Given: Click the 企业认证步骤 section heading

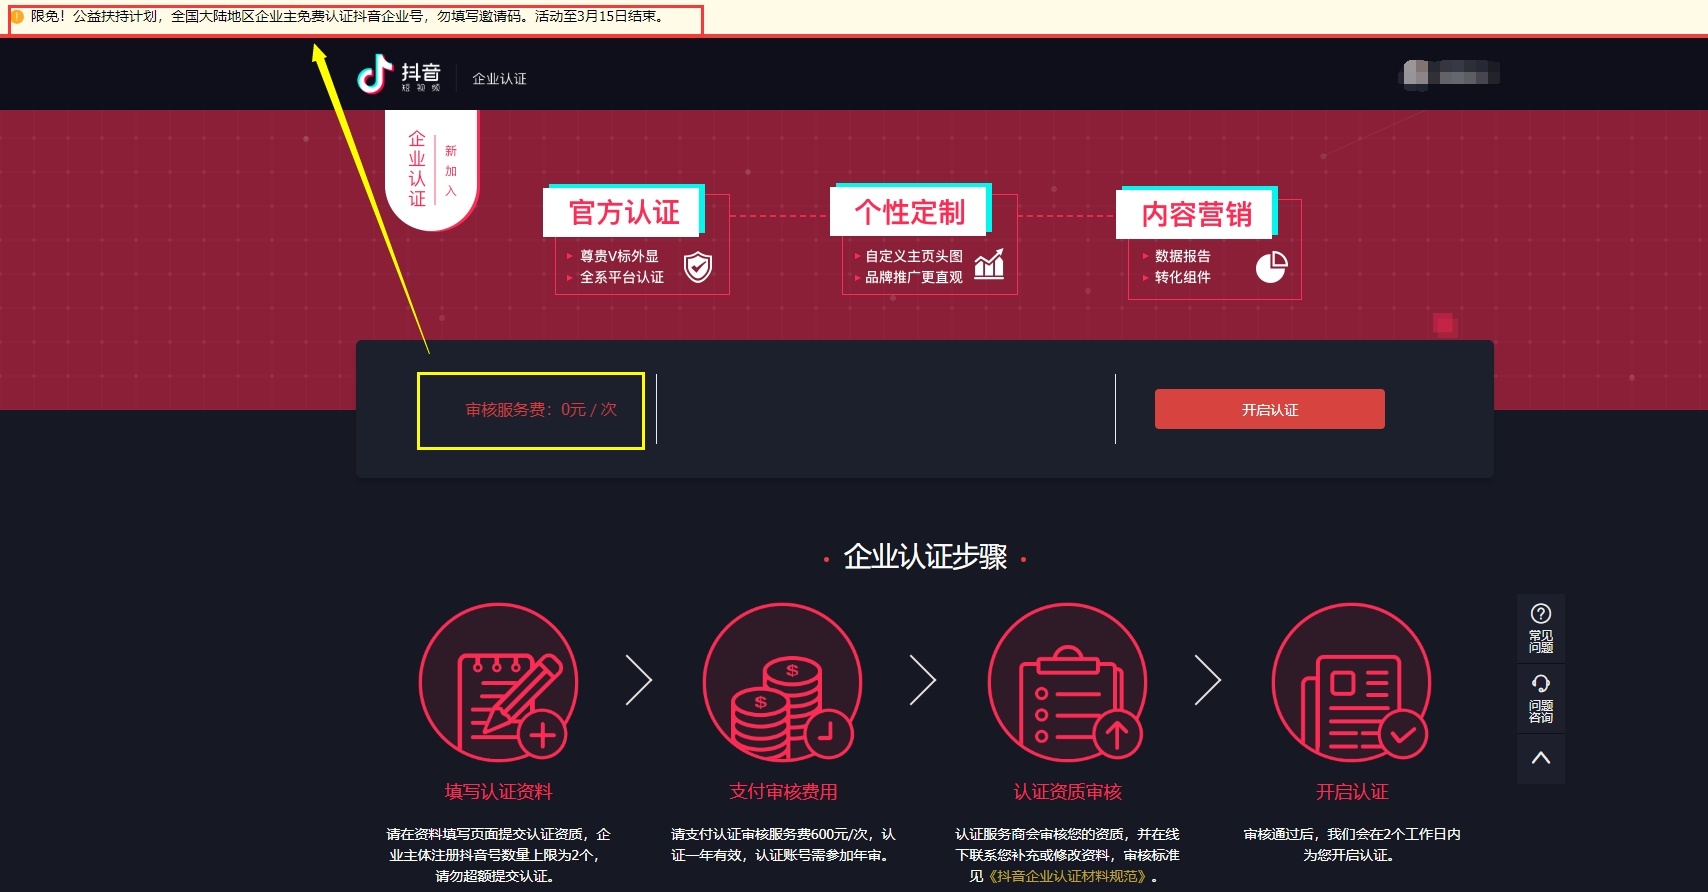Looking at the screenshot, I should (x=925, y=557).
